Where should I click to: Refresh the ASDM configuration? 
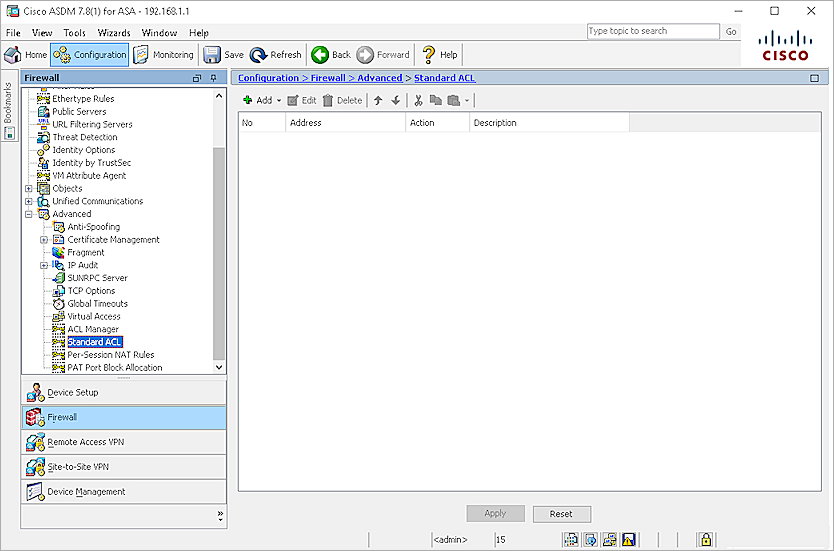pyautogui.click(x=259, y=55)
